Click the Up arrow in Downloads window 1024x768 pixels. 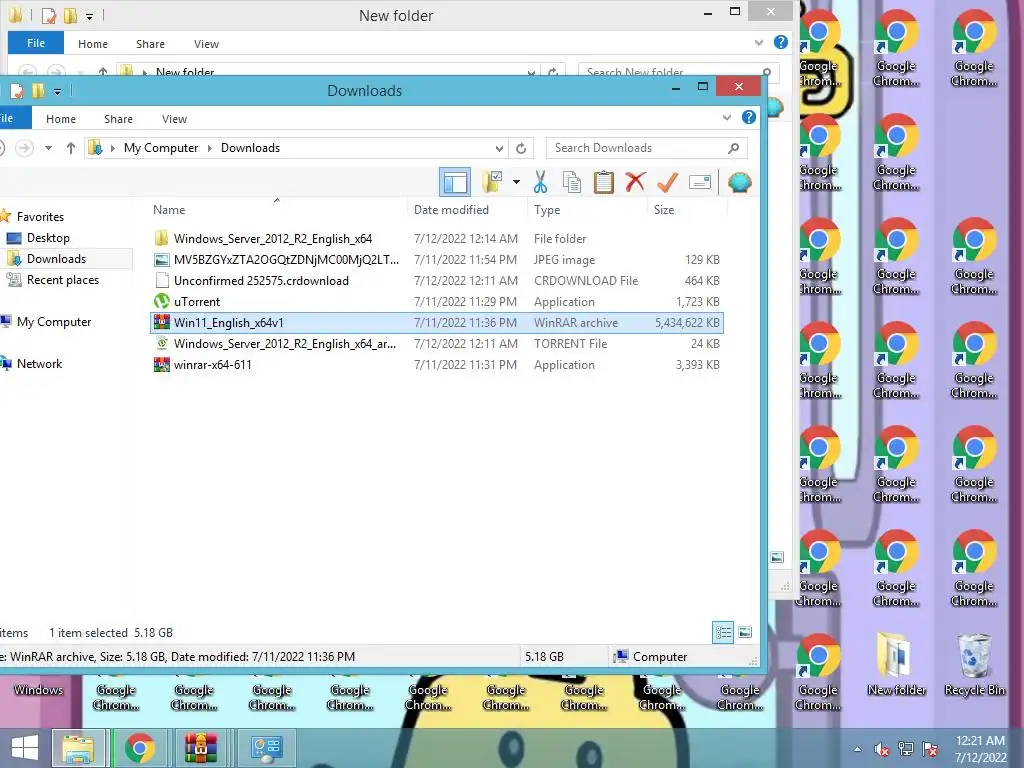pyautogui.click(x=71, y=148)
